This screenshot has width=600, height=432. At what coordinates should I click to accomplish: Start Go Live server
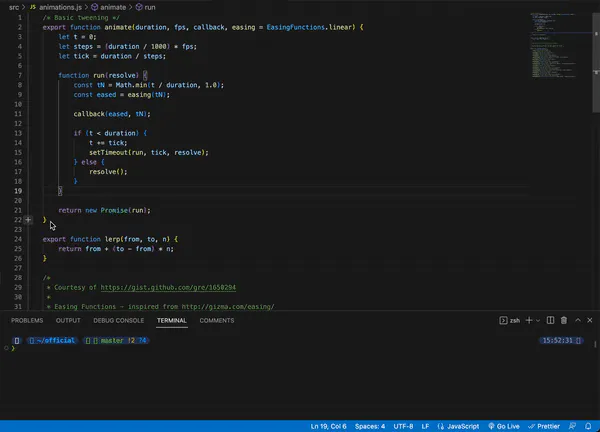[504, 426]
